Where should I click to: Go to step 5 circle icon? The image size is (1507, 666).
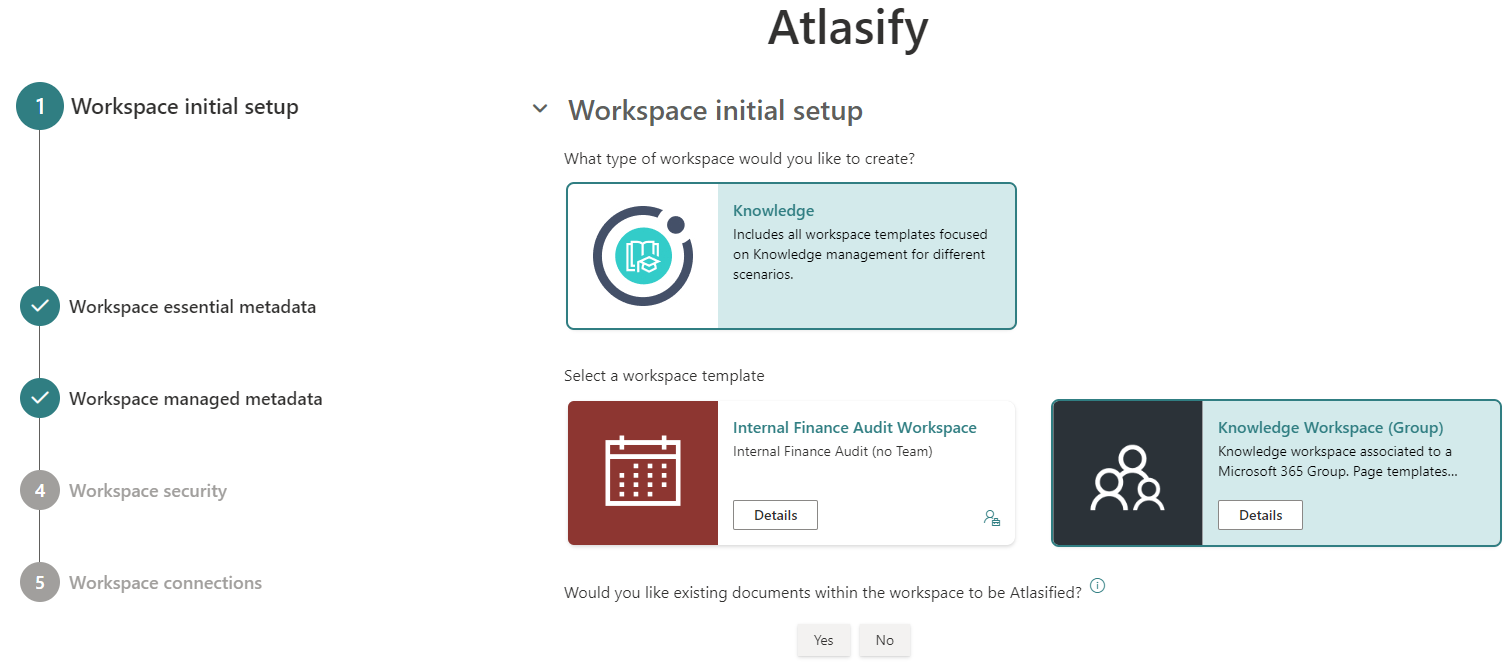coord(40,582)
